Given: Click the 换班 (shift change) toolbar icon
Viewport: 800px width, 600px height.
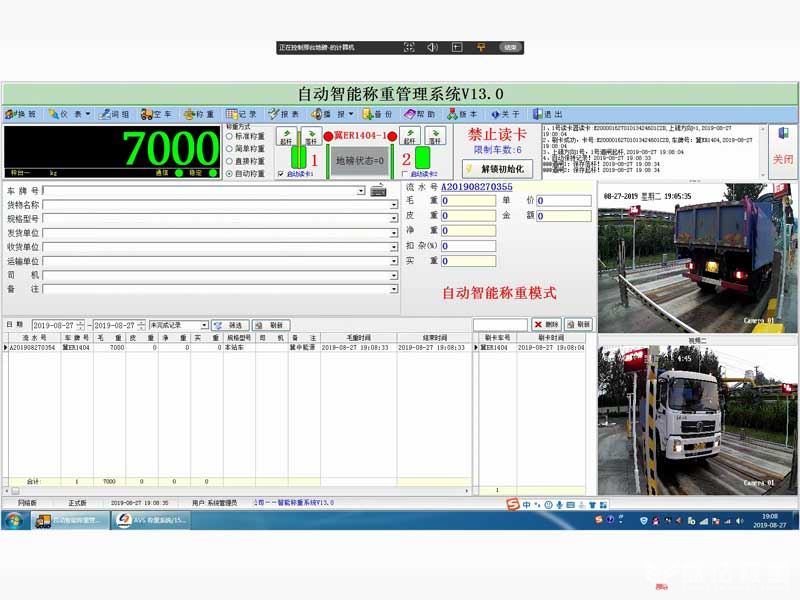Looking at the screenshot, I should pos(20,114).
